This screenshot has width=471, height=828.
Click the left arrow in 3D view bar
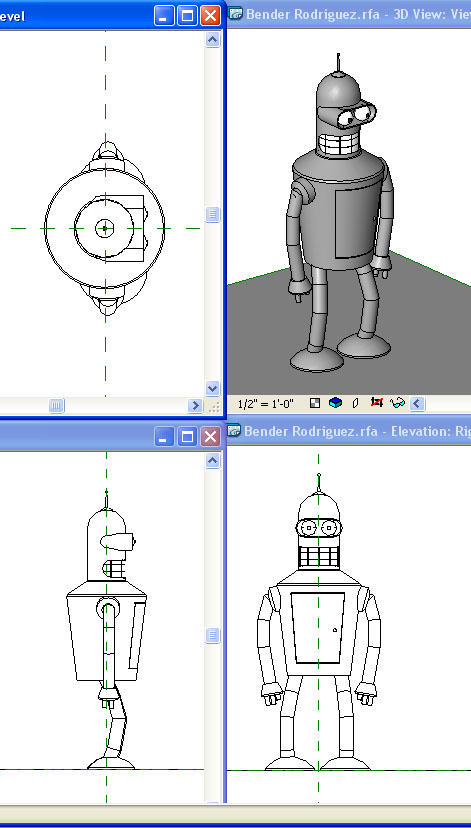pos(417,404)
